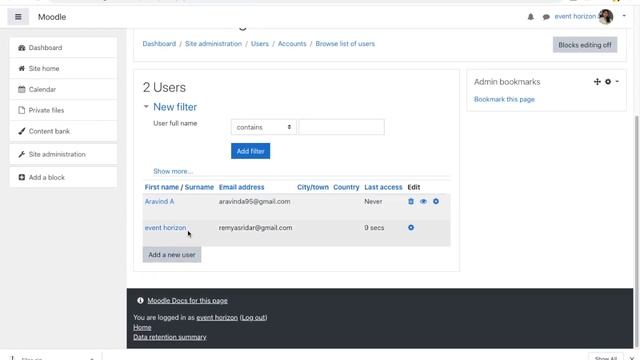Viewport: 640px width, 360px height.
Task: Go to Site administration breadcrumb
Action: click(x=213, y=44)
